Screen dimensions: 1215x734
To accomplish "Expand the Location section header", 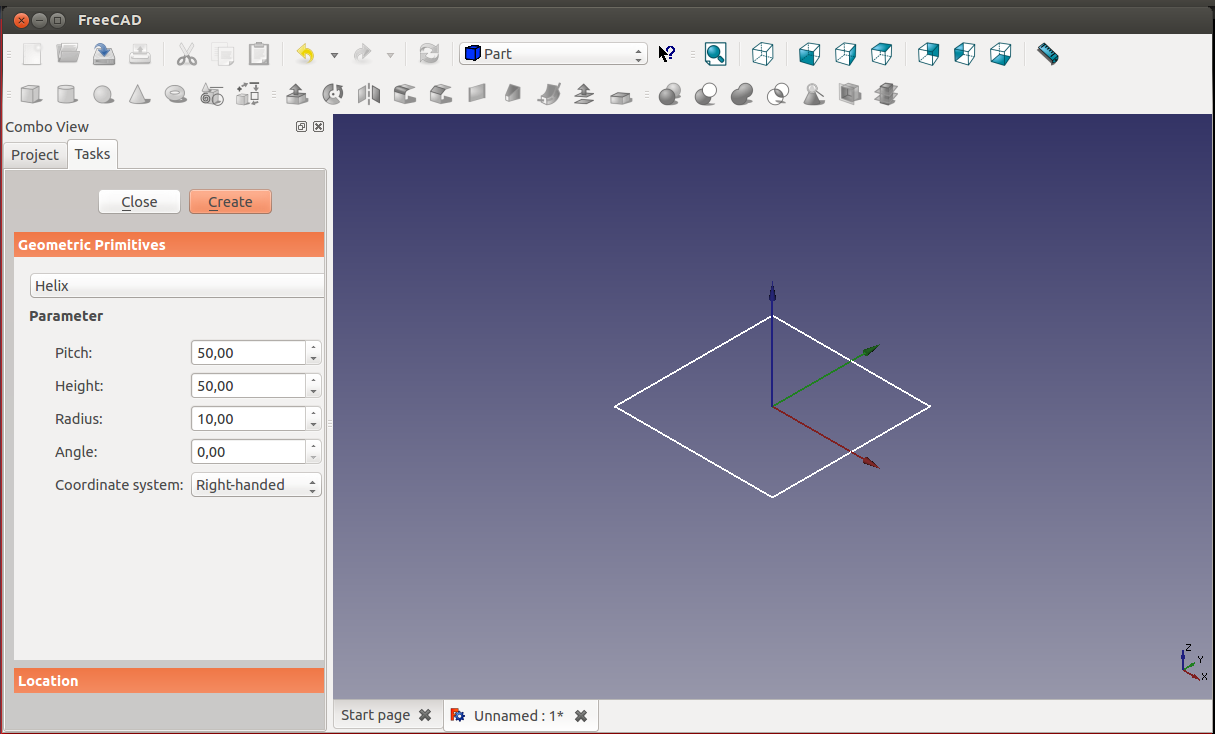I will tap(169, 681).
